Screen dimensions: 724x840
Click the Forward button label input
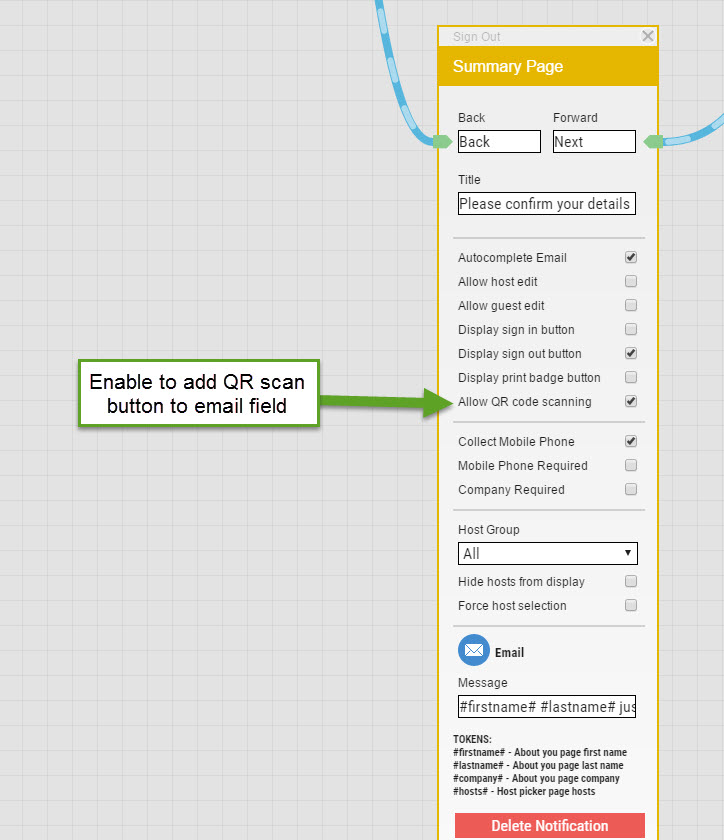(594, 142)
